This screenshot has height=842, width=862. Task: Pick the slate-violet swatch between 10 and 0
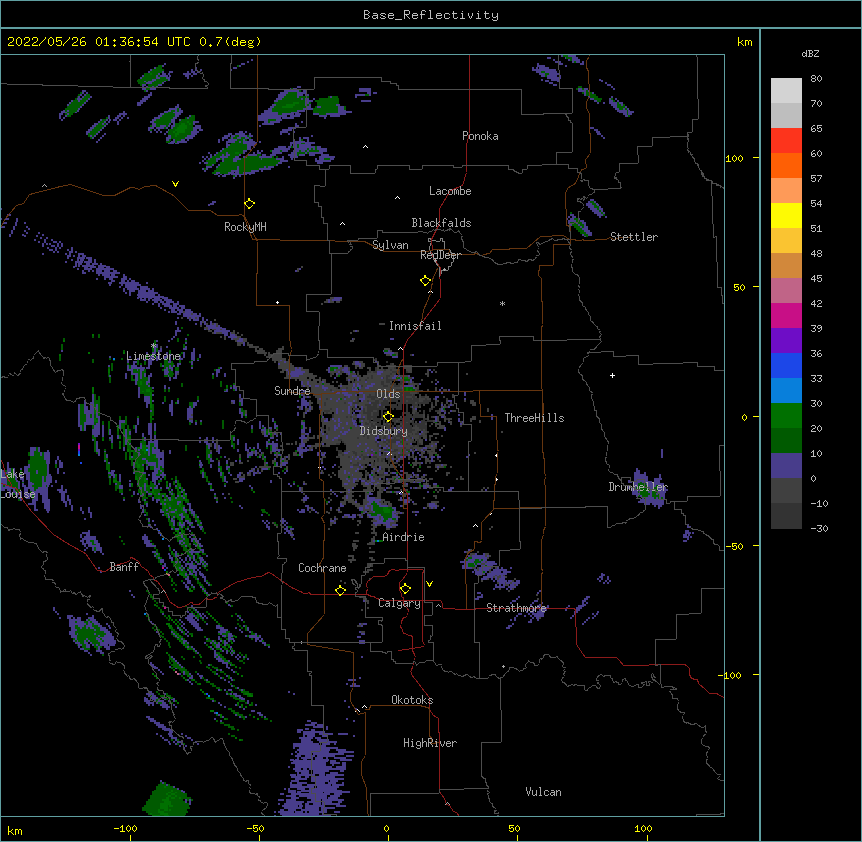coord(786,466)
